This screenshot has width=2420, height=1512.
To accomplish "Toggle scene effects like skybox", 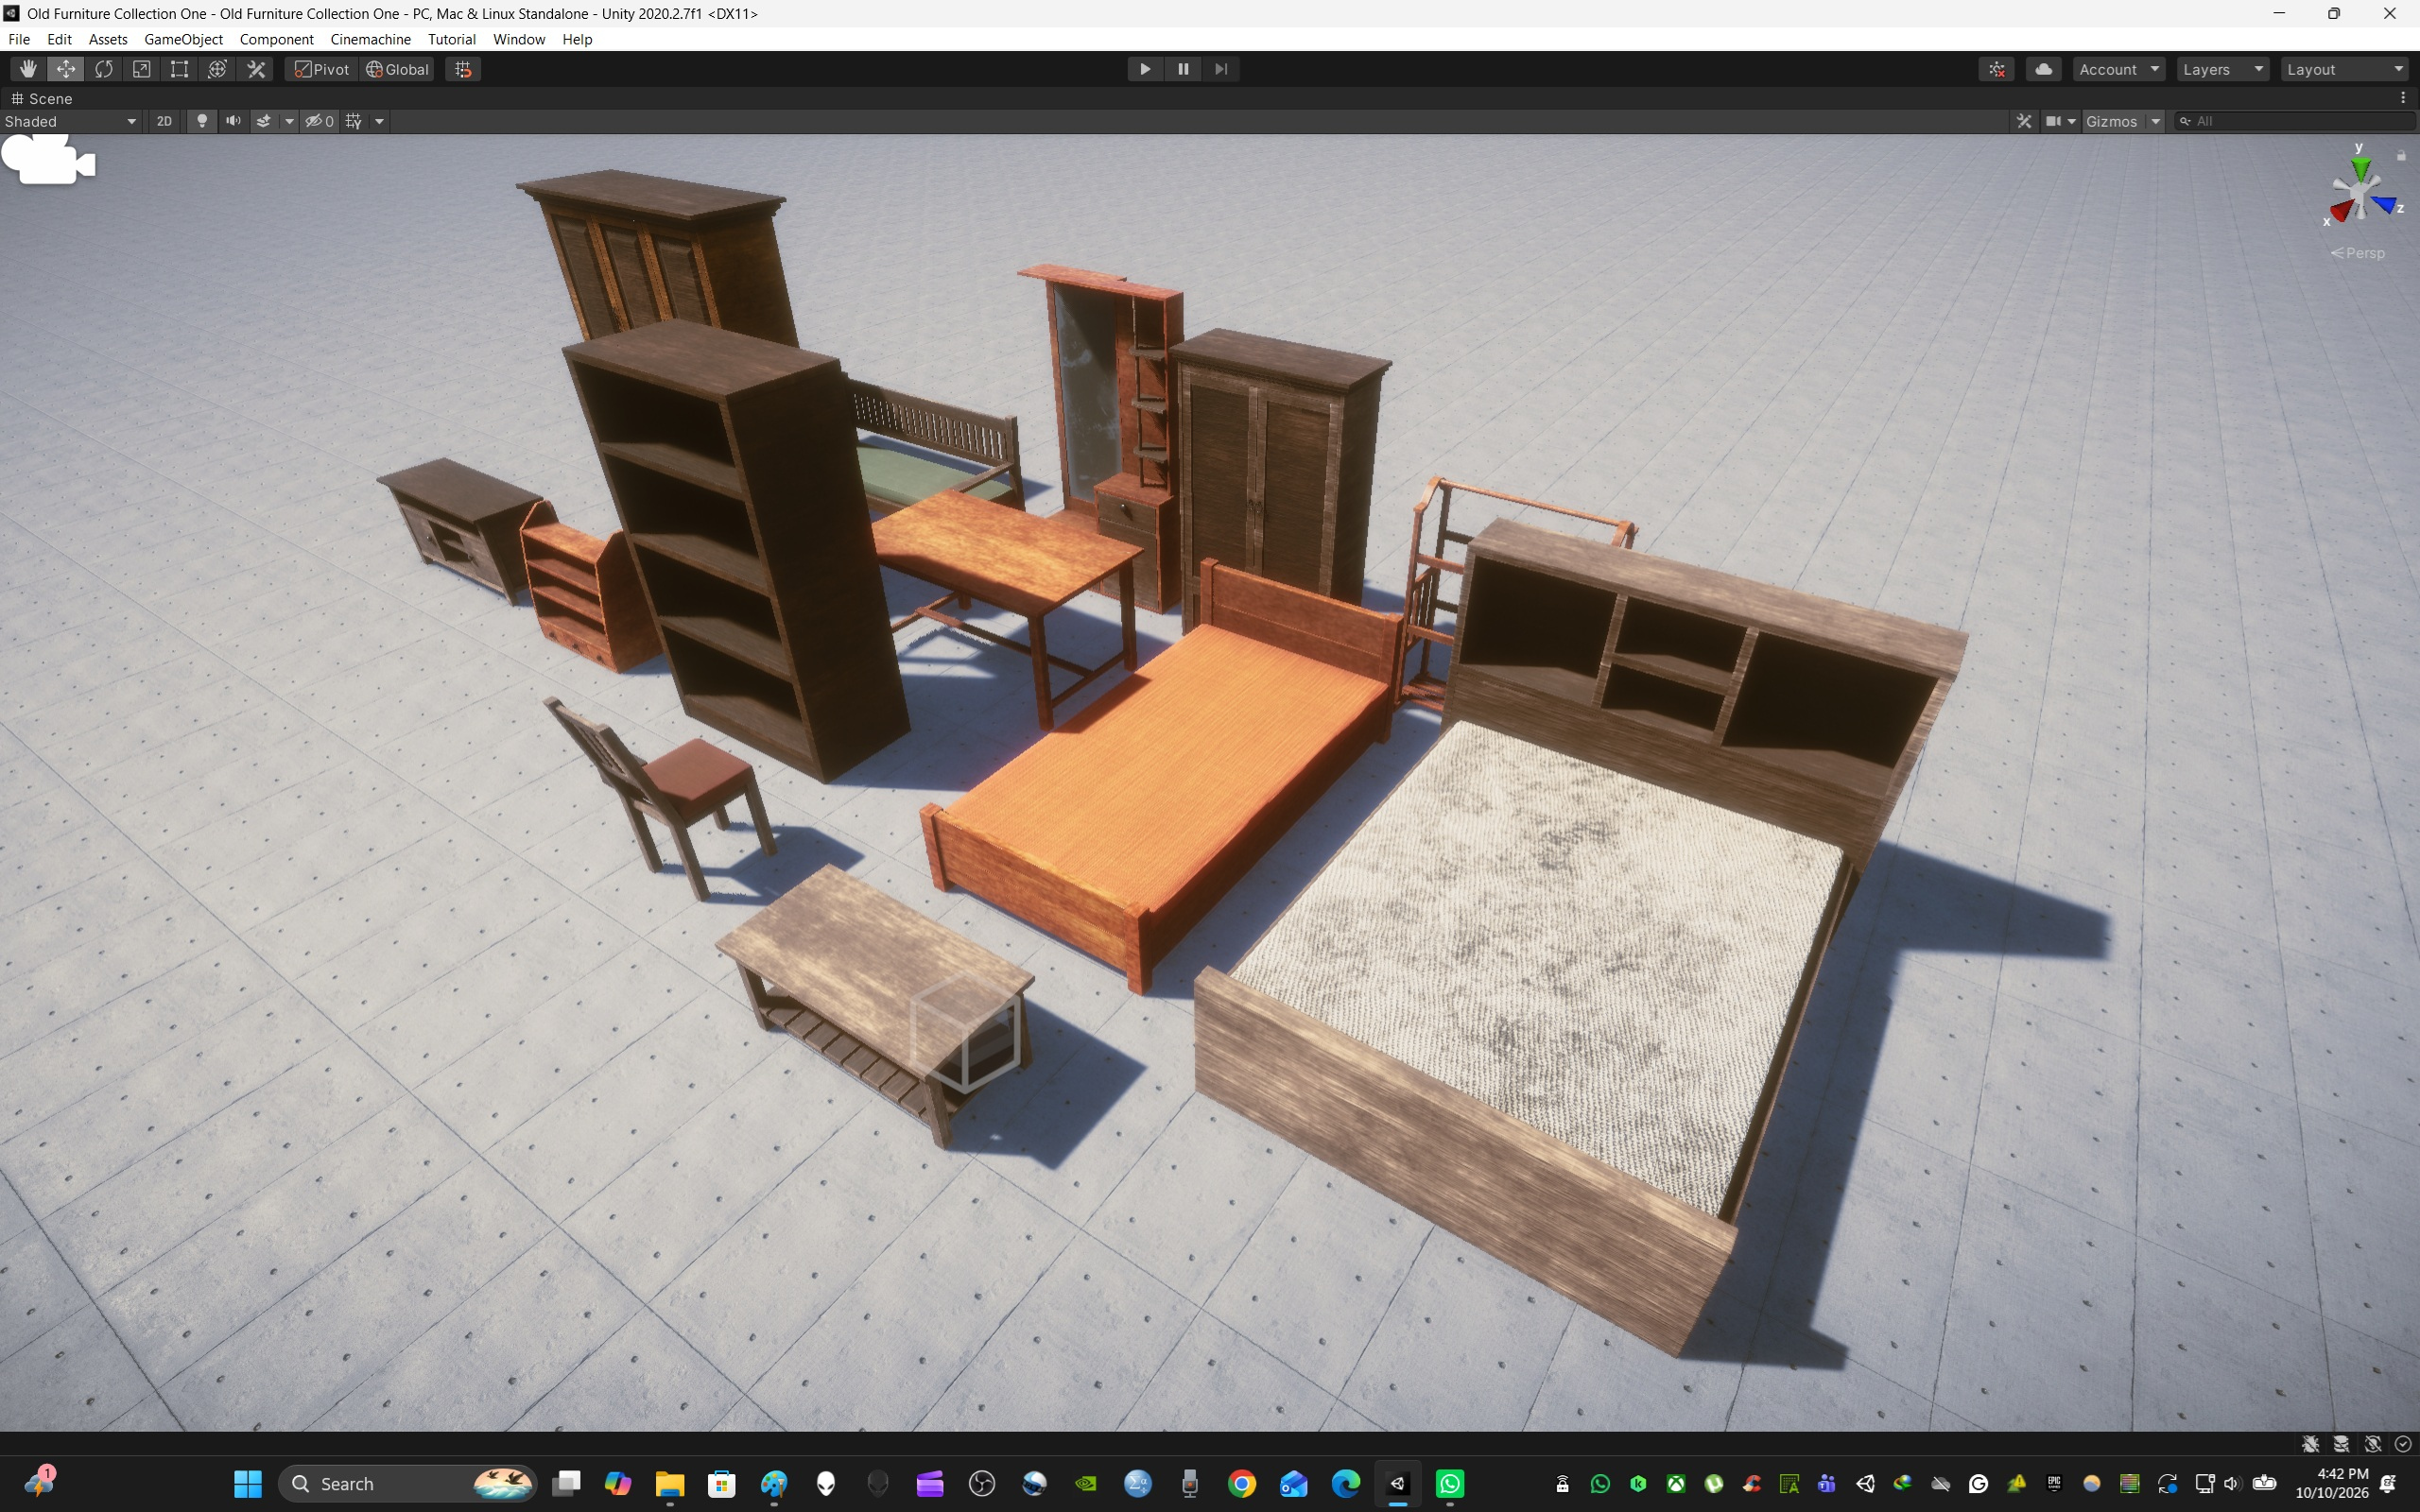I will pos(264,121).
